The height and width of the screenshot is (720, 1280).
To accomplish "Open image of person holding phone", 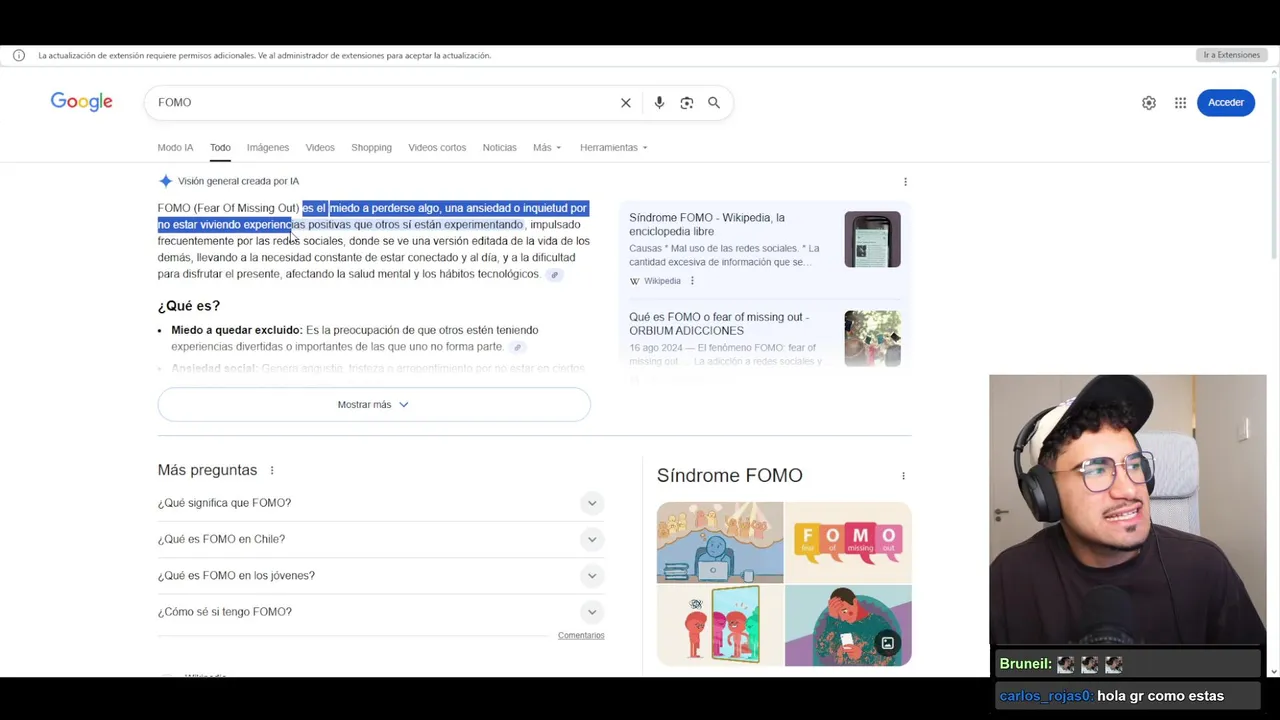I will point(848,626).
